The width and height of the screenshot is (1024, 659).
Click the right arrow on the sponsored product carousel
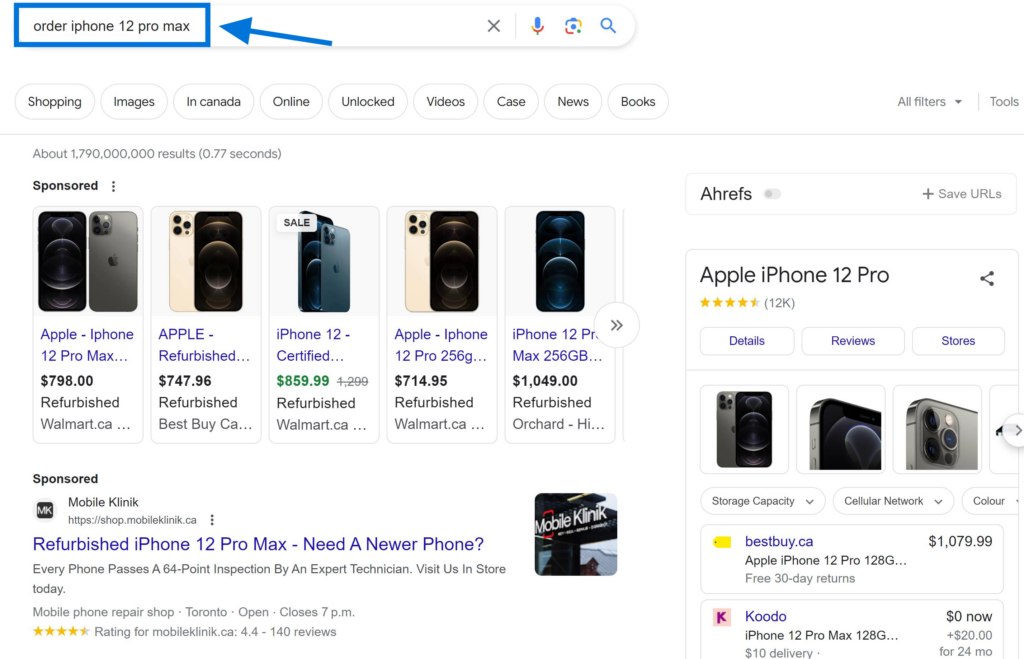(x=617, y=324)
